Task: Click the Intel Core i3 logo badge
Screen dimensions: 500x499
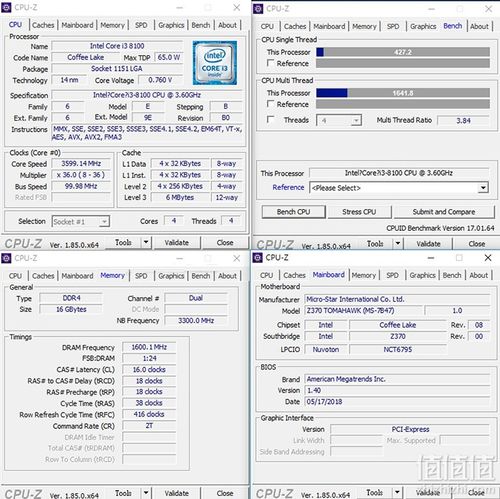Action: coord(215,63)
